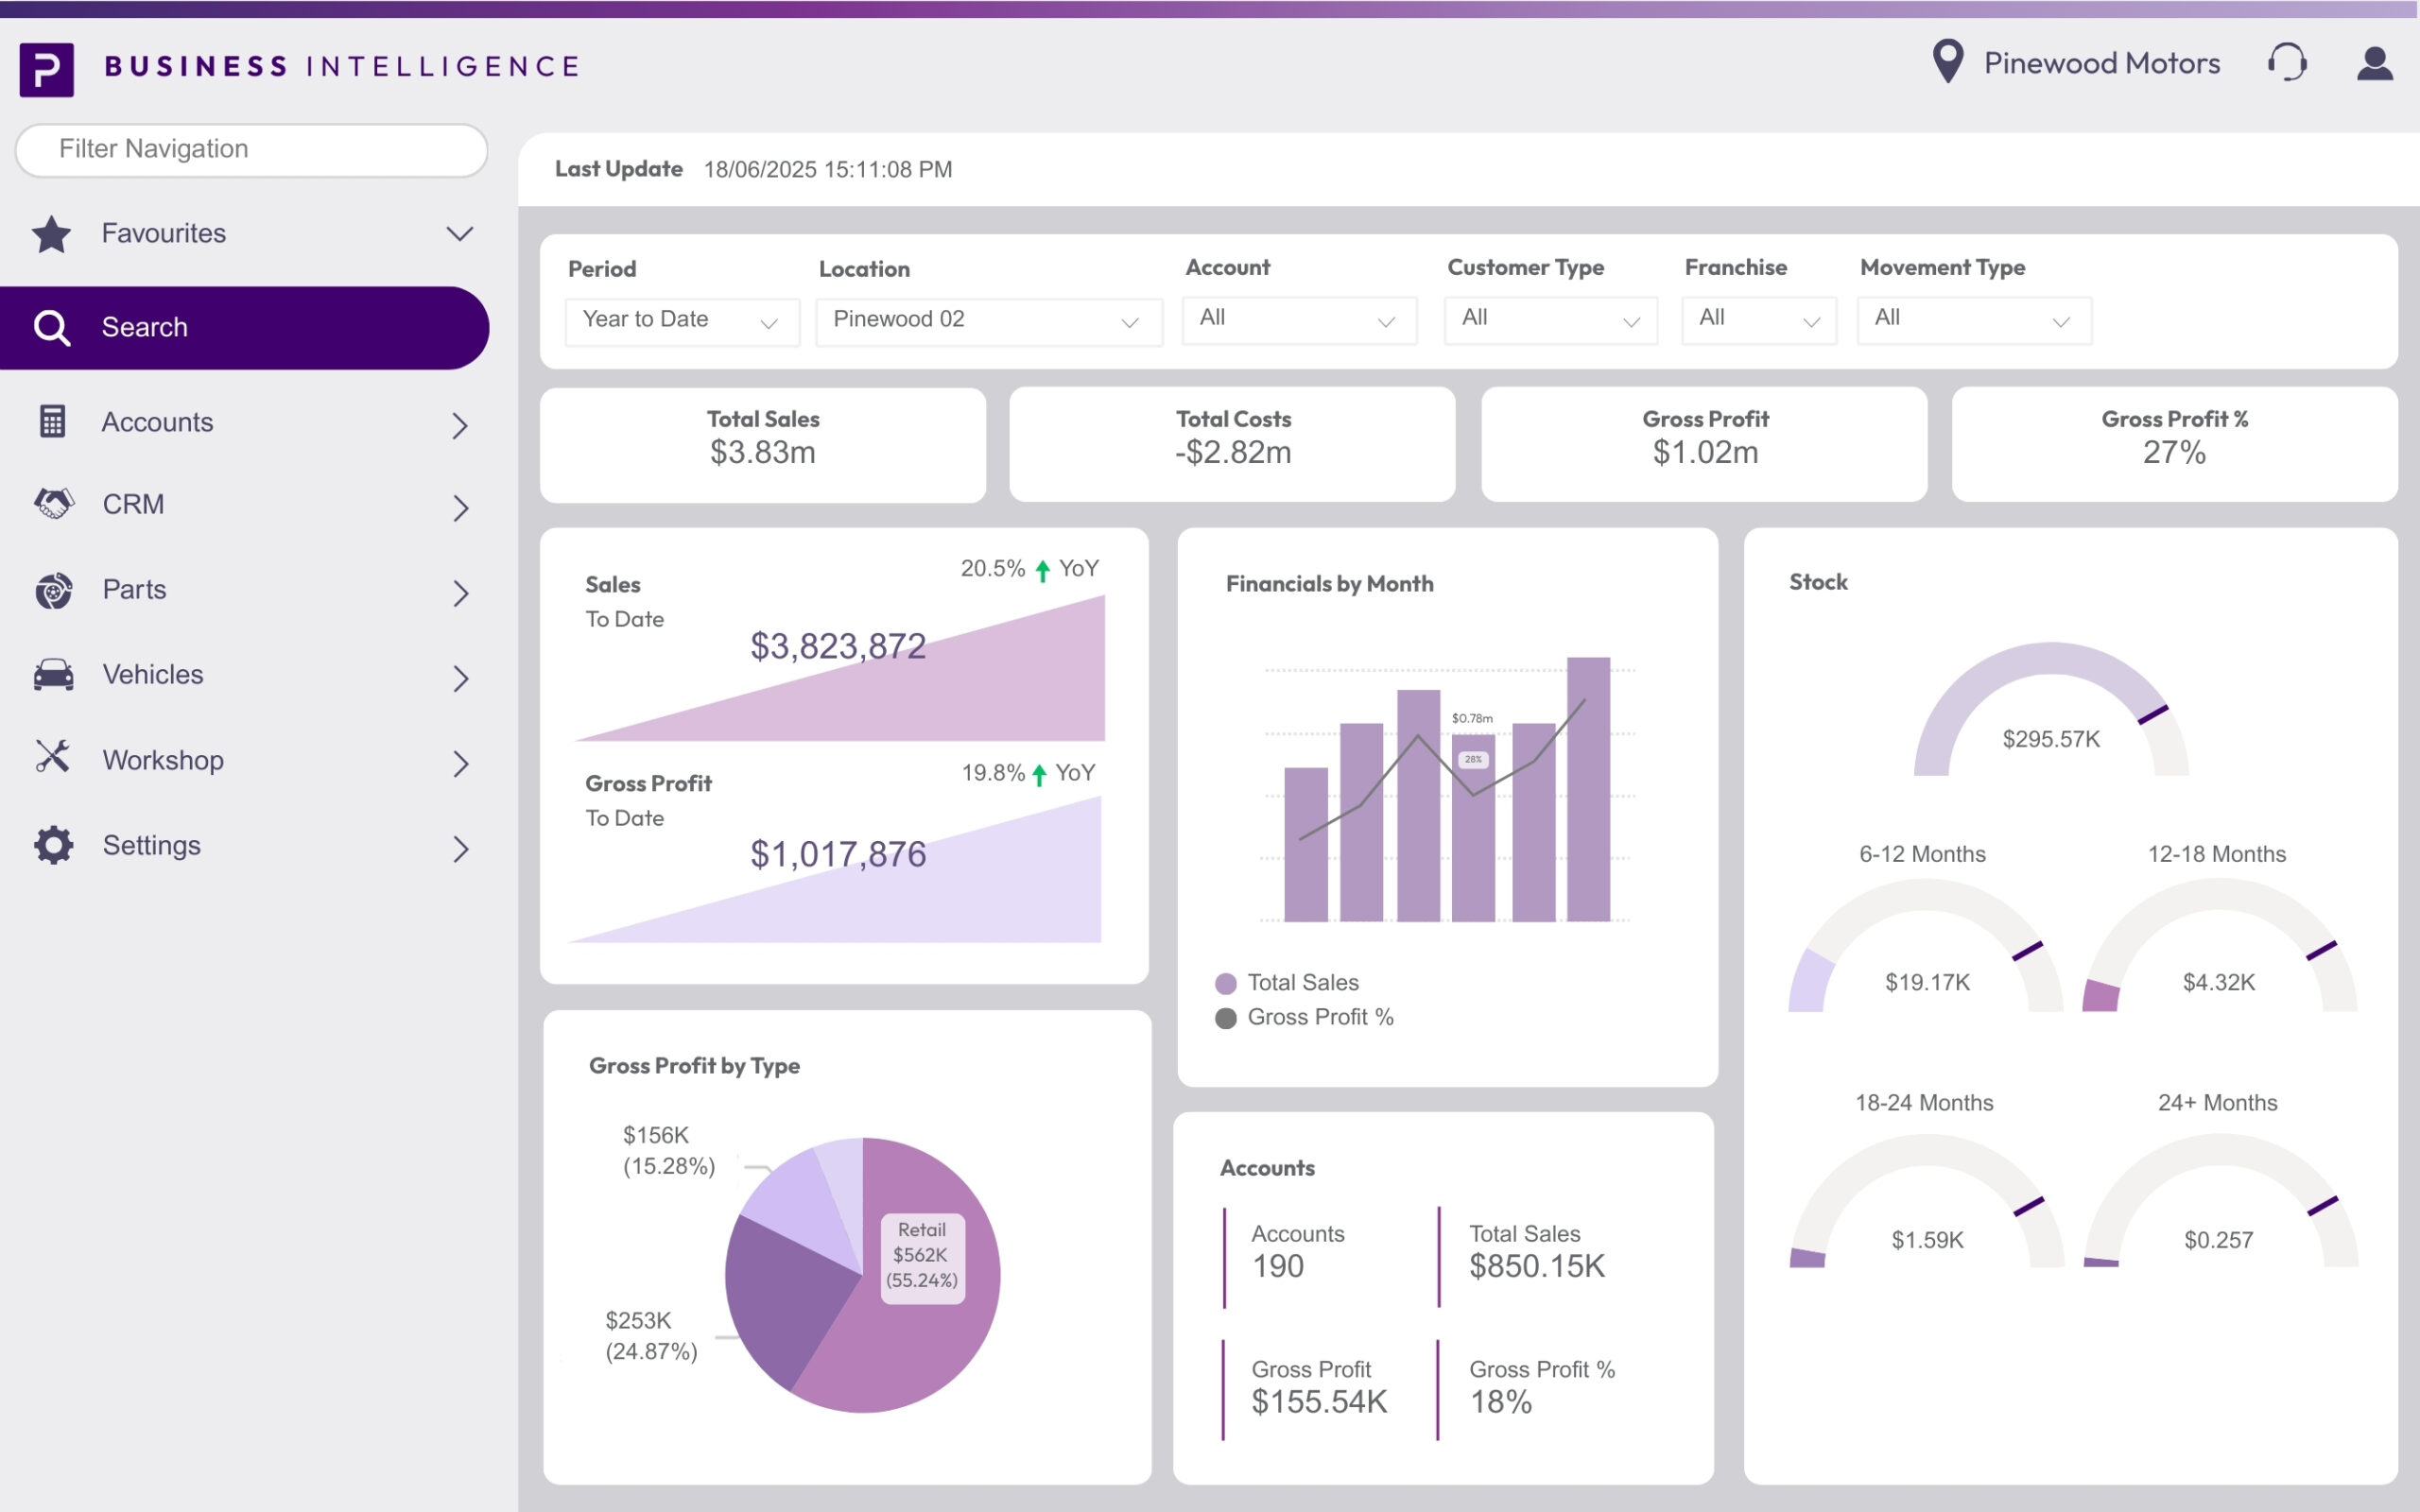The height and width of the screenshot is (1512, 2420).
Task: Click the Accounts calculator icon
Action: (x=53, y=422)
